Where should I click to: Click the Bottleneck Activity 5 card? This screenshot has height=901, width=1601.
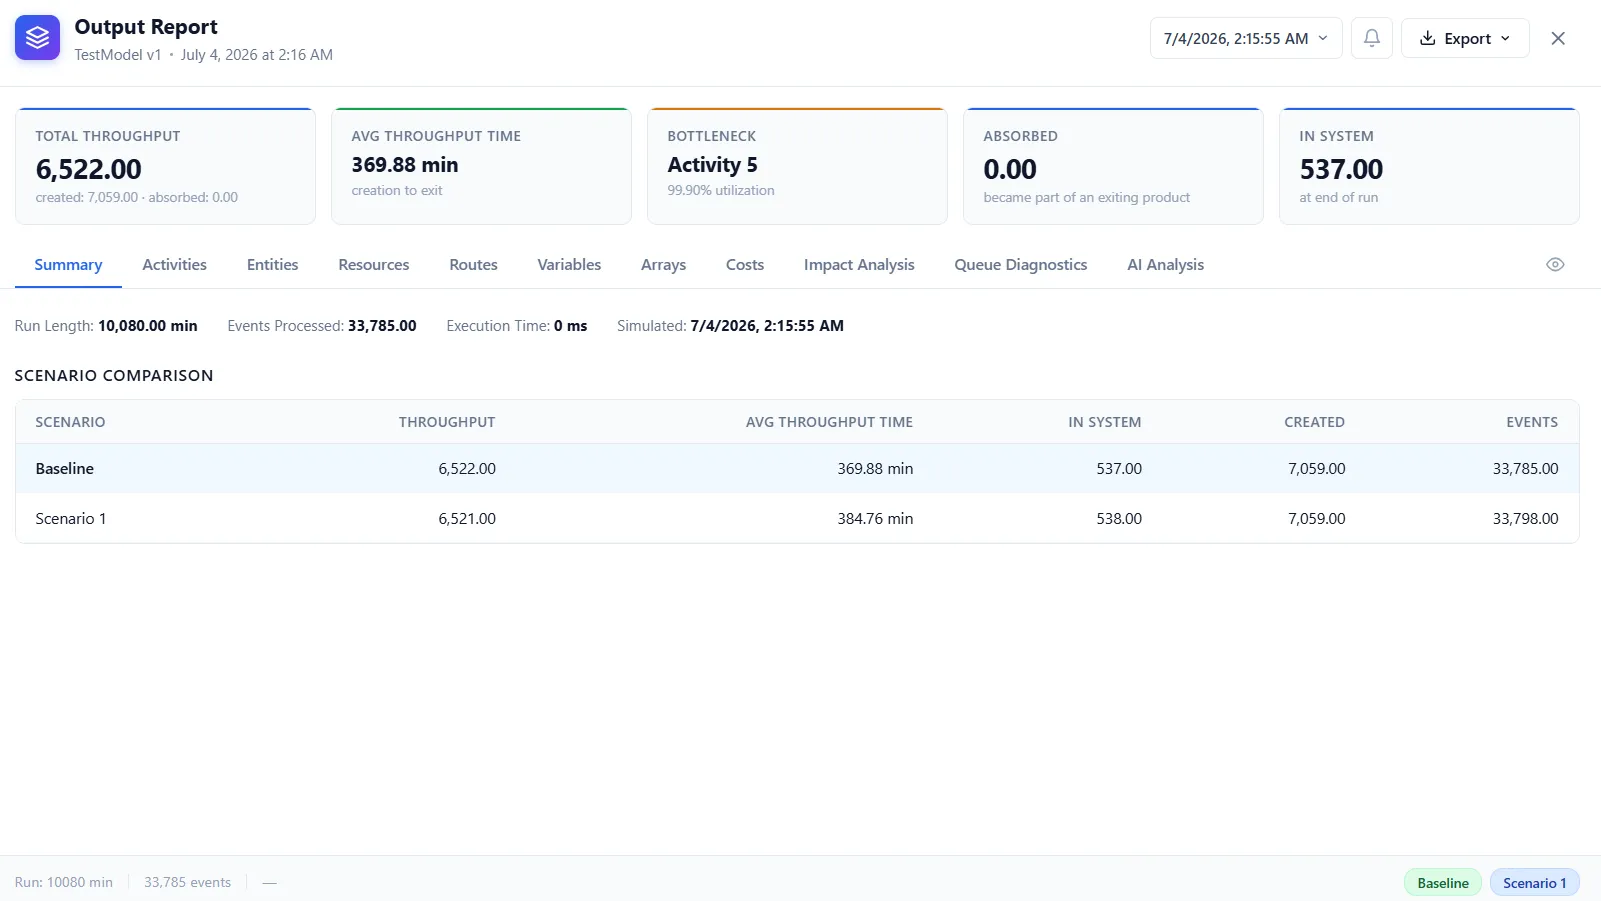pyautogui.click(x=797, y=166)
